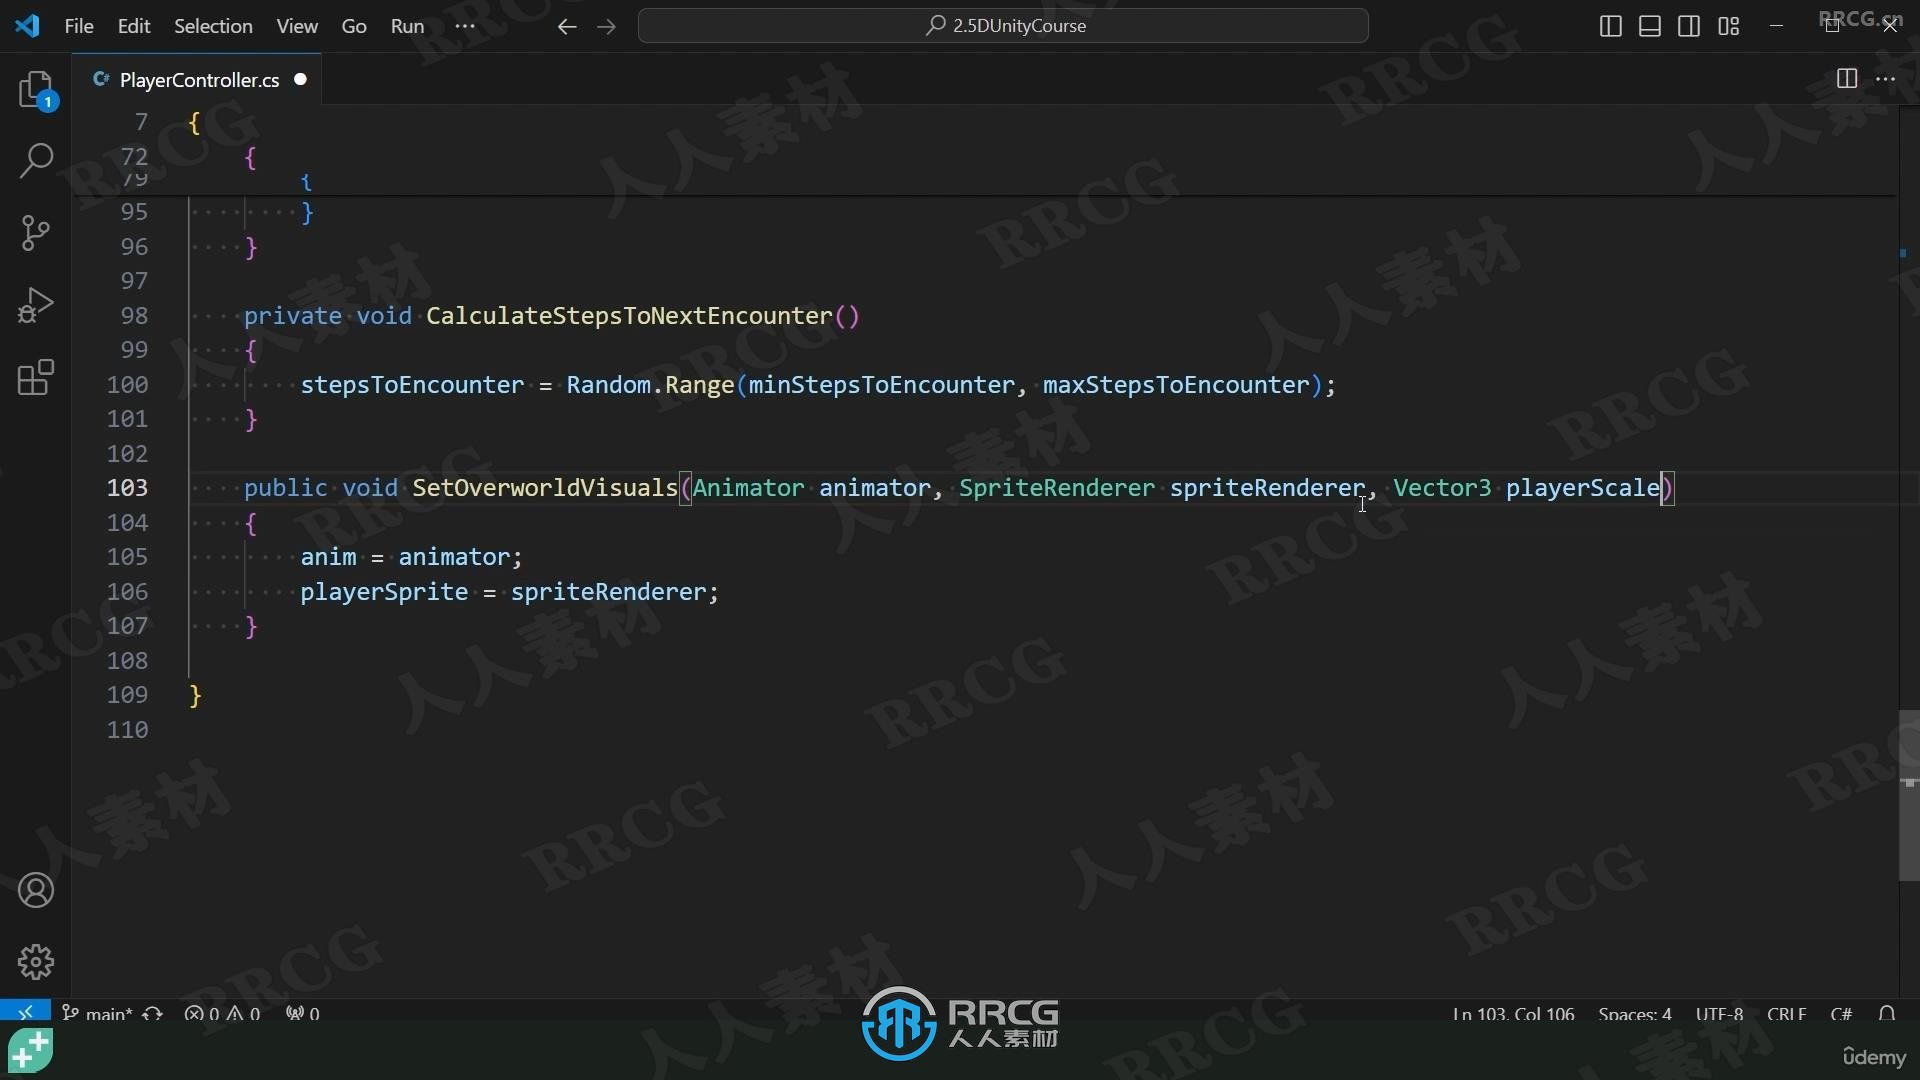The width and height of the screenshot is (1920, 1080).
Task: Click the 2.5DUnityCourse command center search box
Action: [1003, 26]
